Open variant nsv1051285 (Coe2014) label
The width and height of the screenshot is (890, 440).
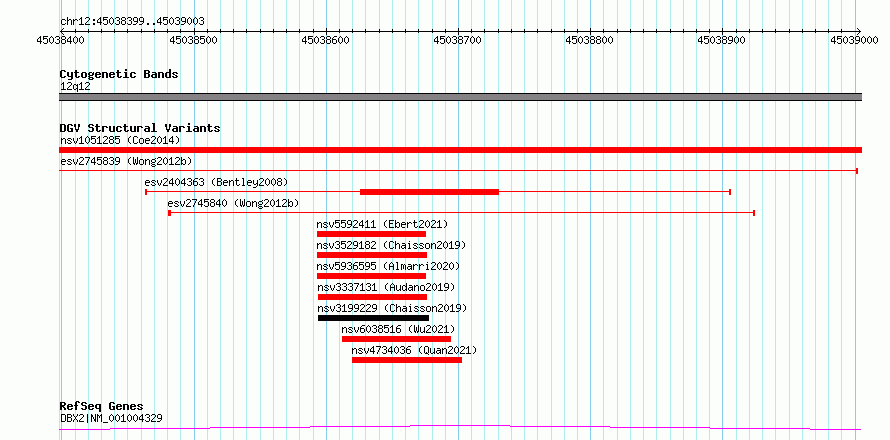tap(120, 140)
